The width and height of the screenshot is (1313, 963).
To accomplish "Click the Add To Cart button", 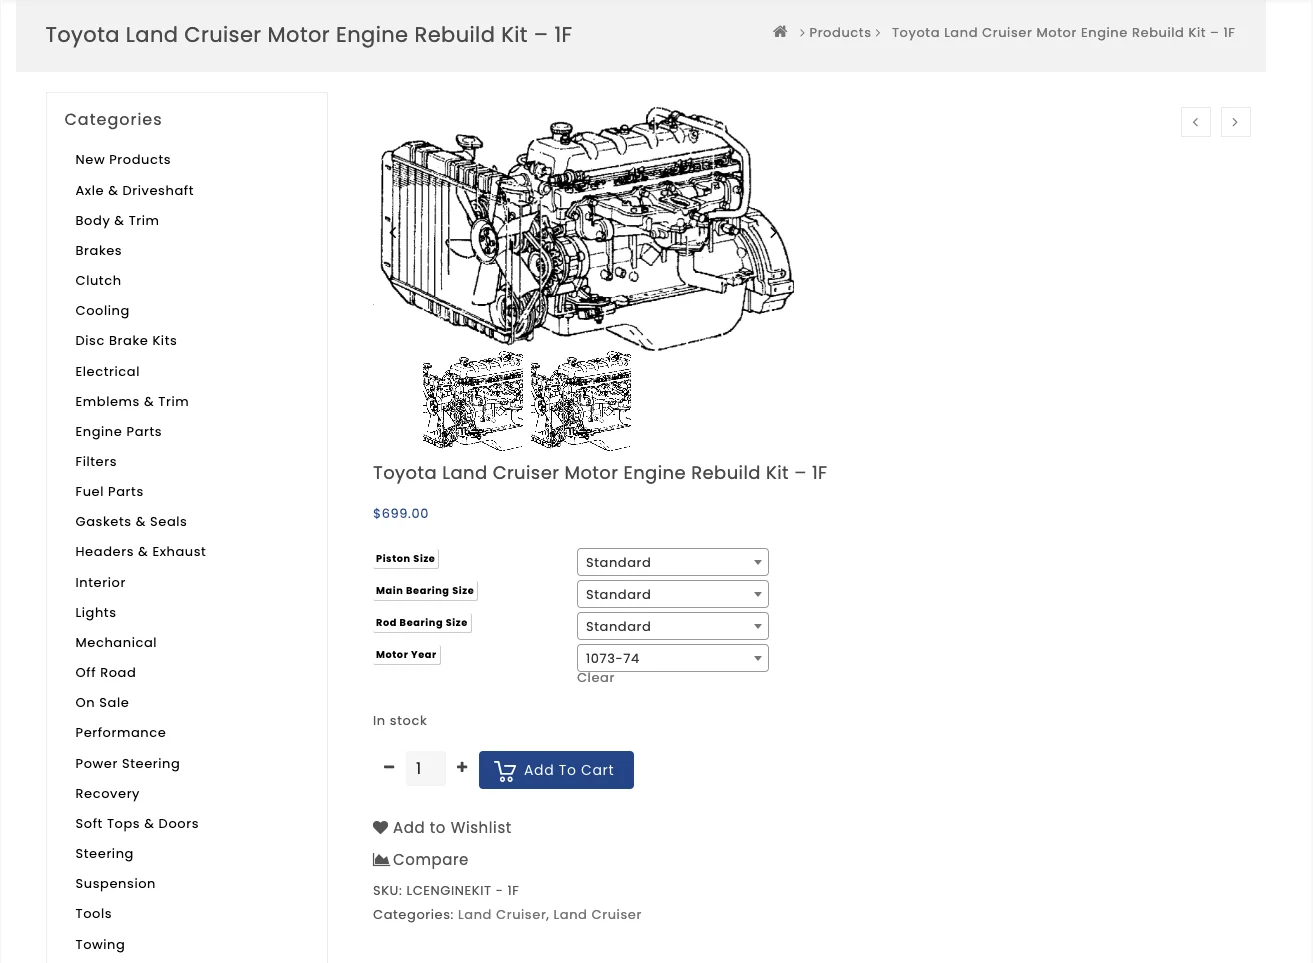I will pyautogui.click(x=556, y=770).
